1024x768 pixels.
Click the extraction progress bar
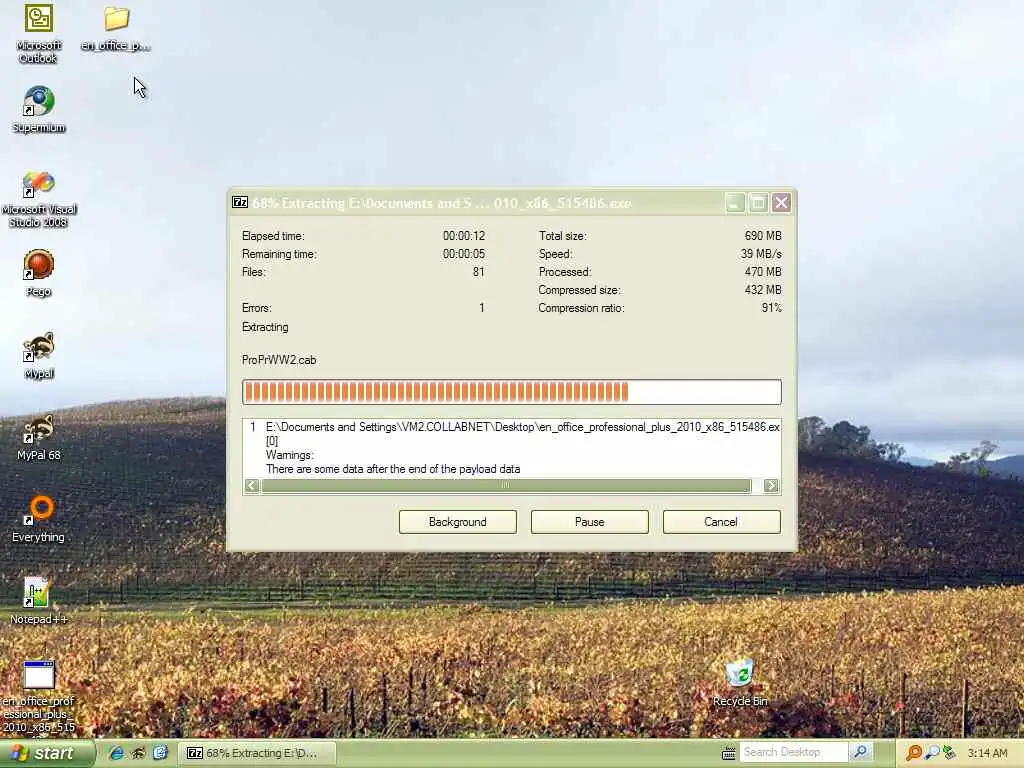[511, 392]
